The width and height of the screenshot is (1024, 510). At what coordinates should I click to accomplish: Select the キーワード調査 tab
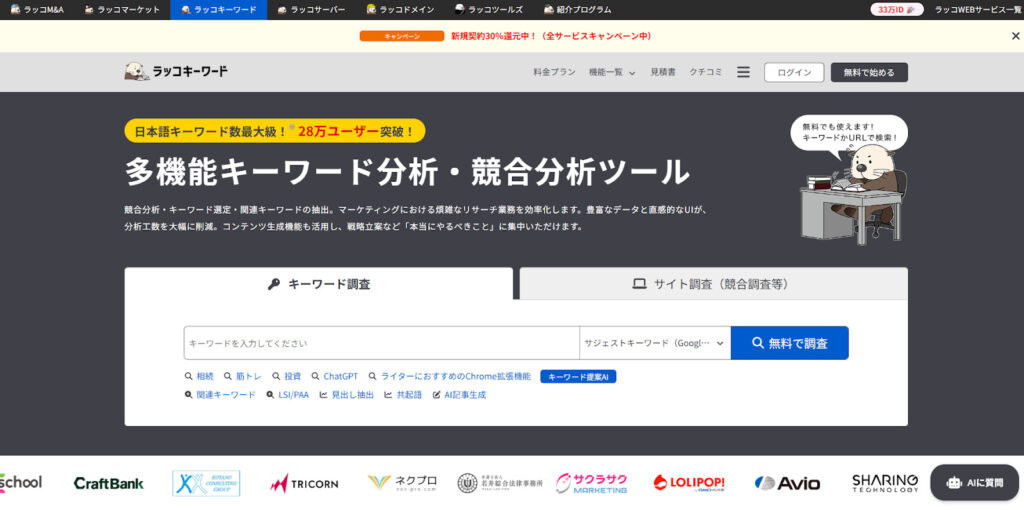(x=319, y=284)
